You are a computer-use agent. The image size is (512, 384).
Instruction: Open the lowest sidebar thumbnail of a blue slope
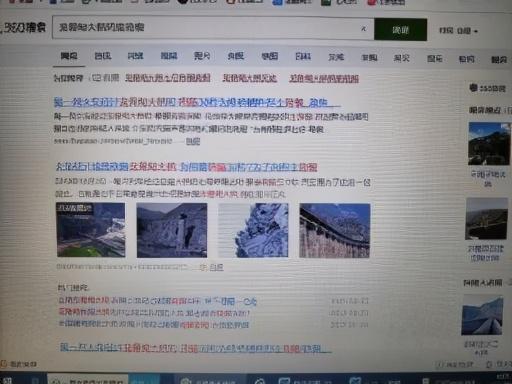pos(482,315)
